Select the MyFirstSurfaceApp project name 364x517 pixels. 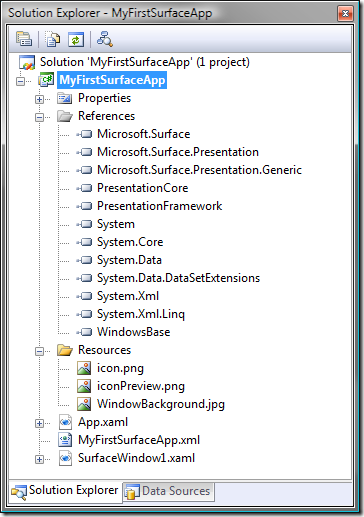(x=112, y=80)
